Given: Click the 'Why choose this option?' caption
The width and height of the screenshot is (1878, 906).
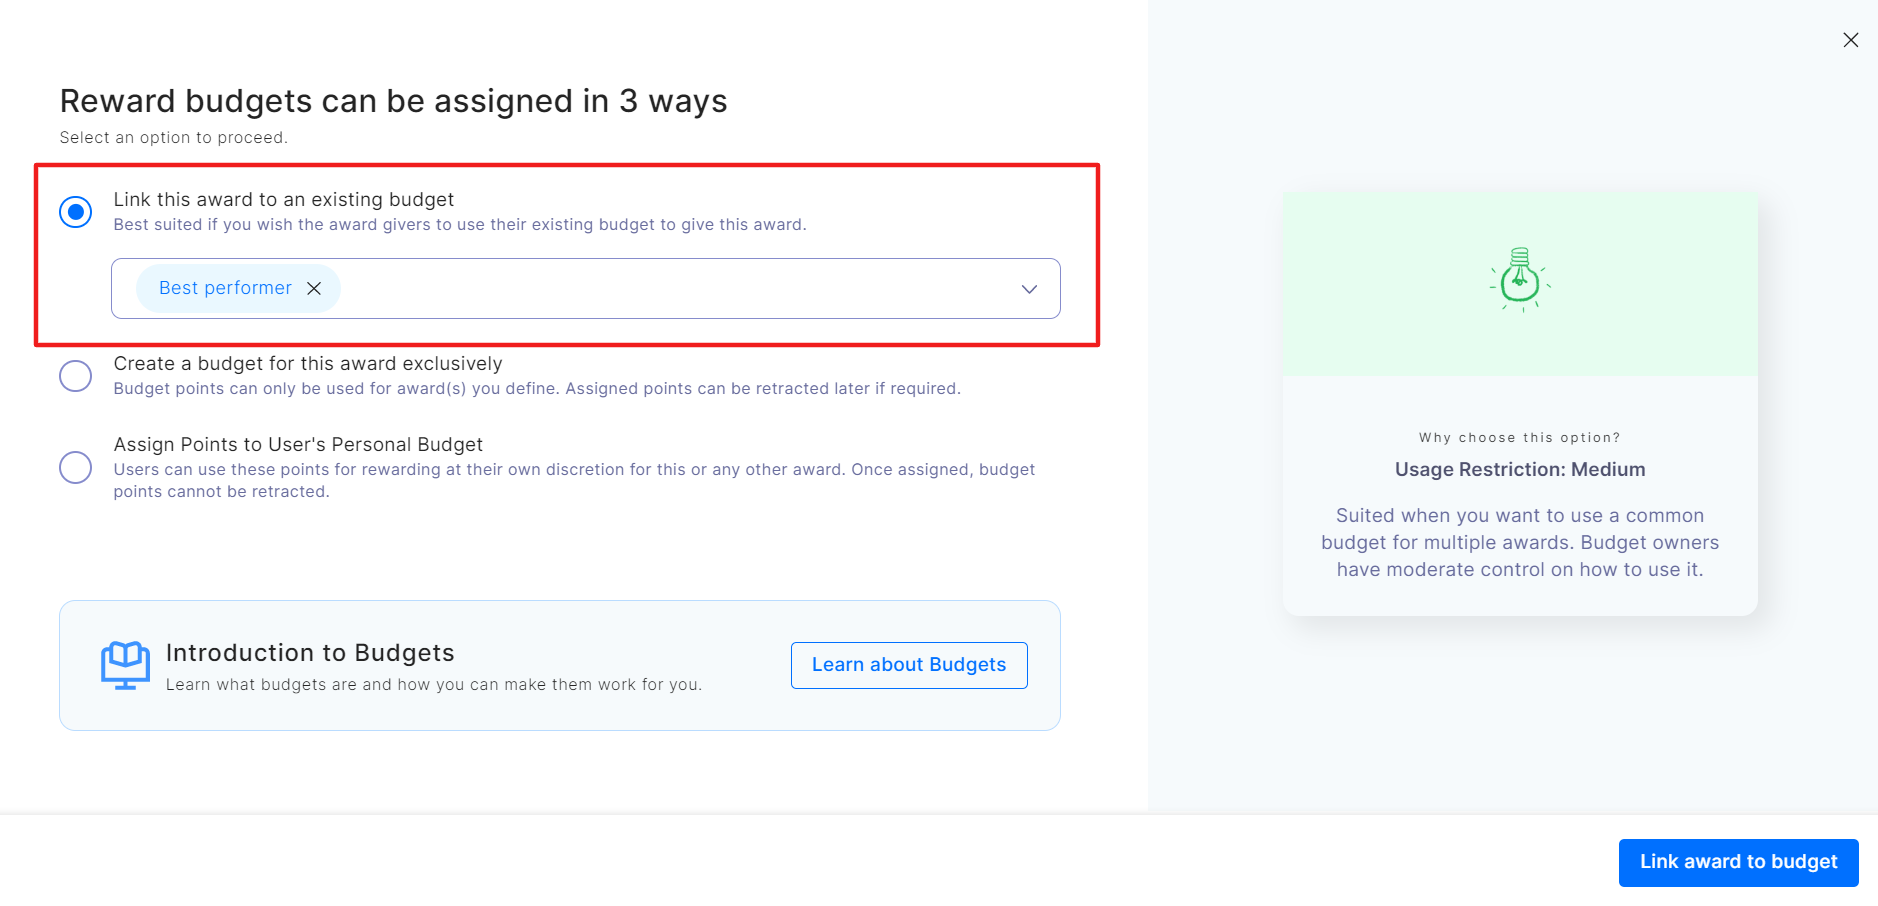Looking at the screenshot, I should (x=1519, y=438).
